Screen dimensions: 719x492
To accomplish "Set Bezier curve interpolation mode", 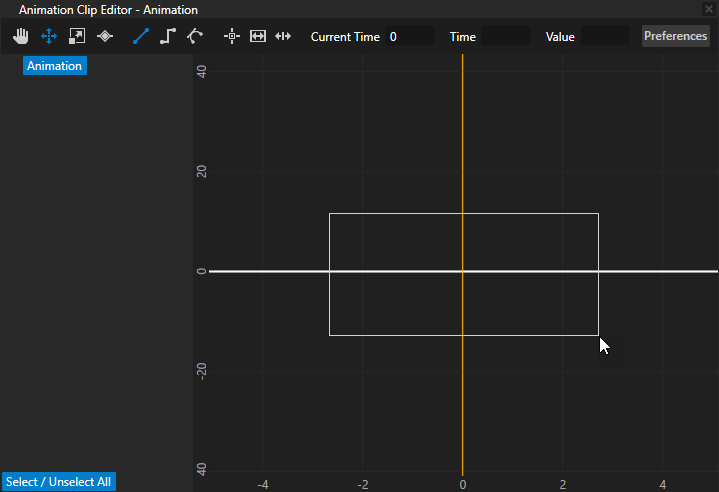I will 195,36.
